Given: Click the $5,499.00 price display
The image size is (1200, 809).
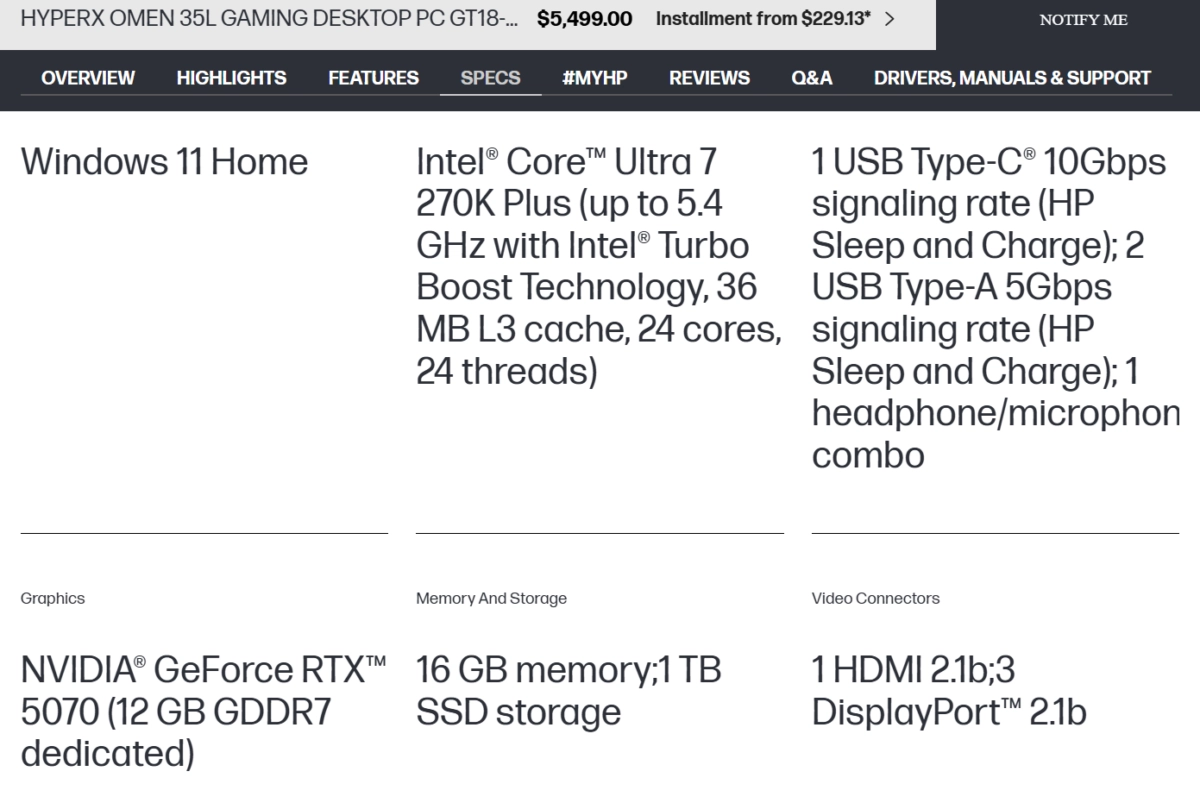Looking at the screenshot, I should pyautogui.click(x=585, y=18).
